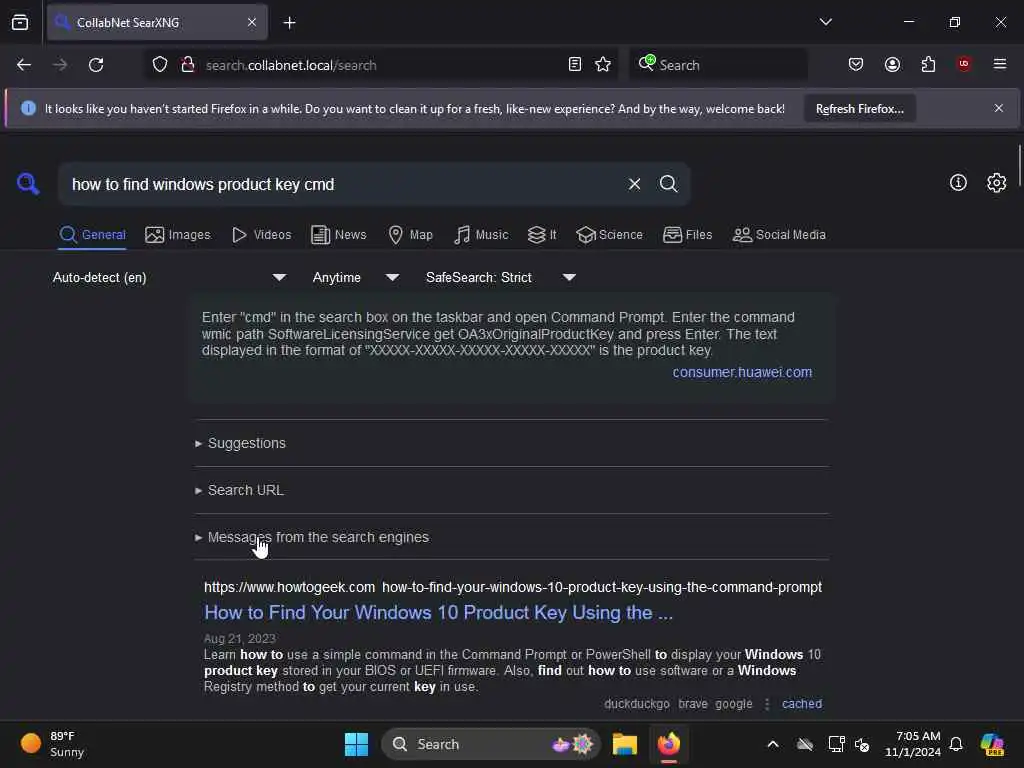Close the CollabNet SearXNG tab
1024x768 pixels.
(x=252, y=22)
